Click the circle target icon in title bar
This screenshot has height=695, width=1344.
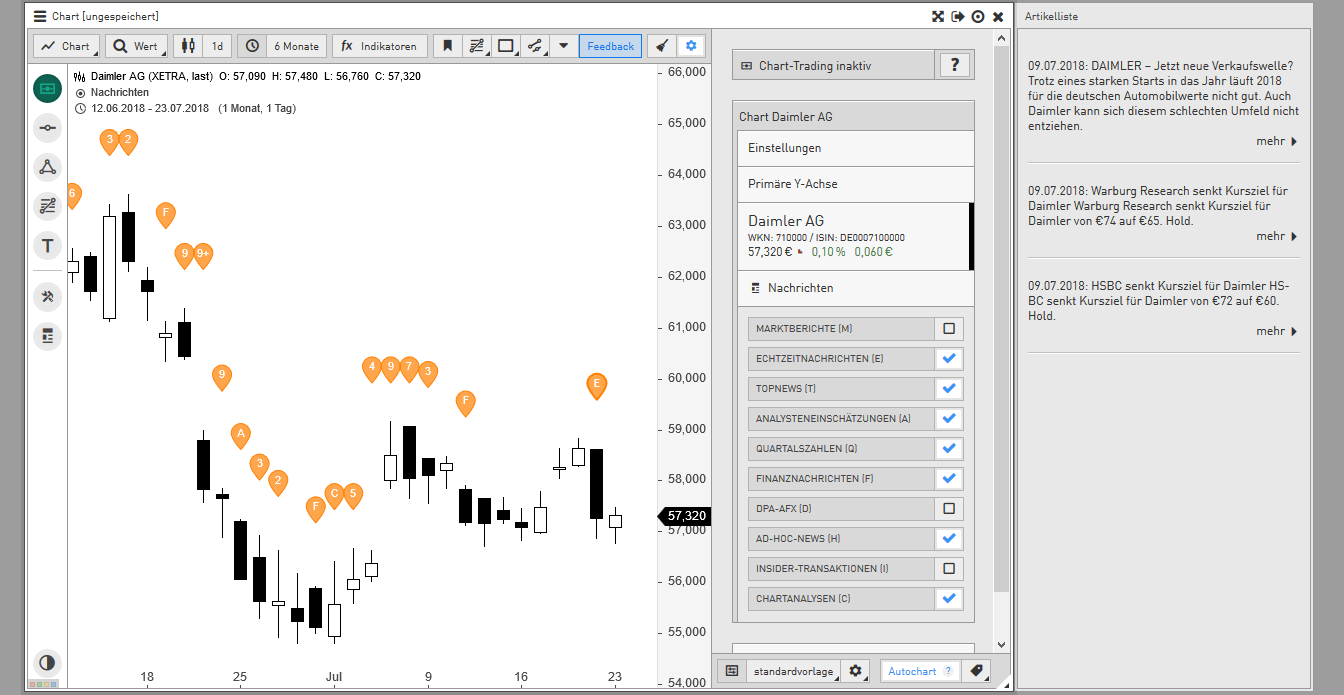click(x=978, y=17)
